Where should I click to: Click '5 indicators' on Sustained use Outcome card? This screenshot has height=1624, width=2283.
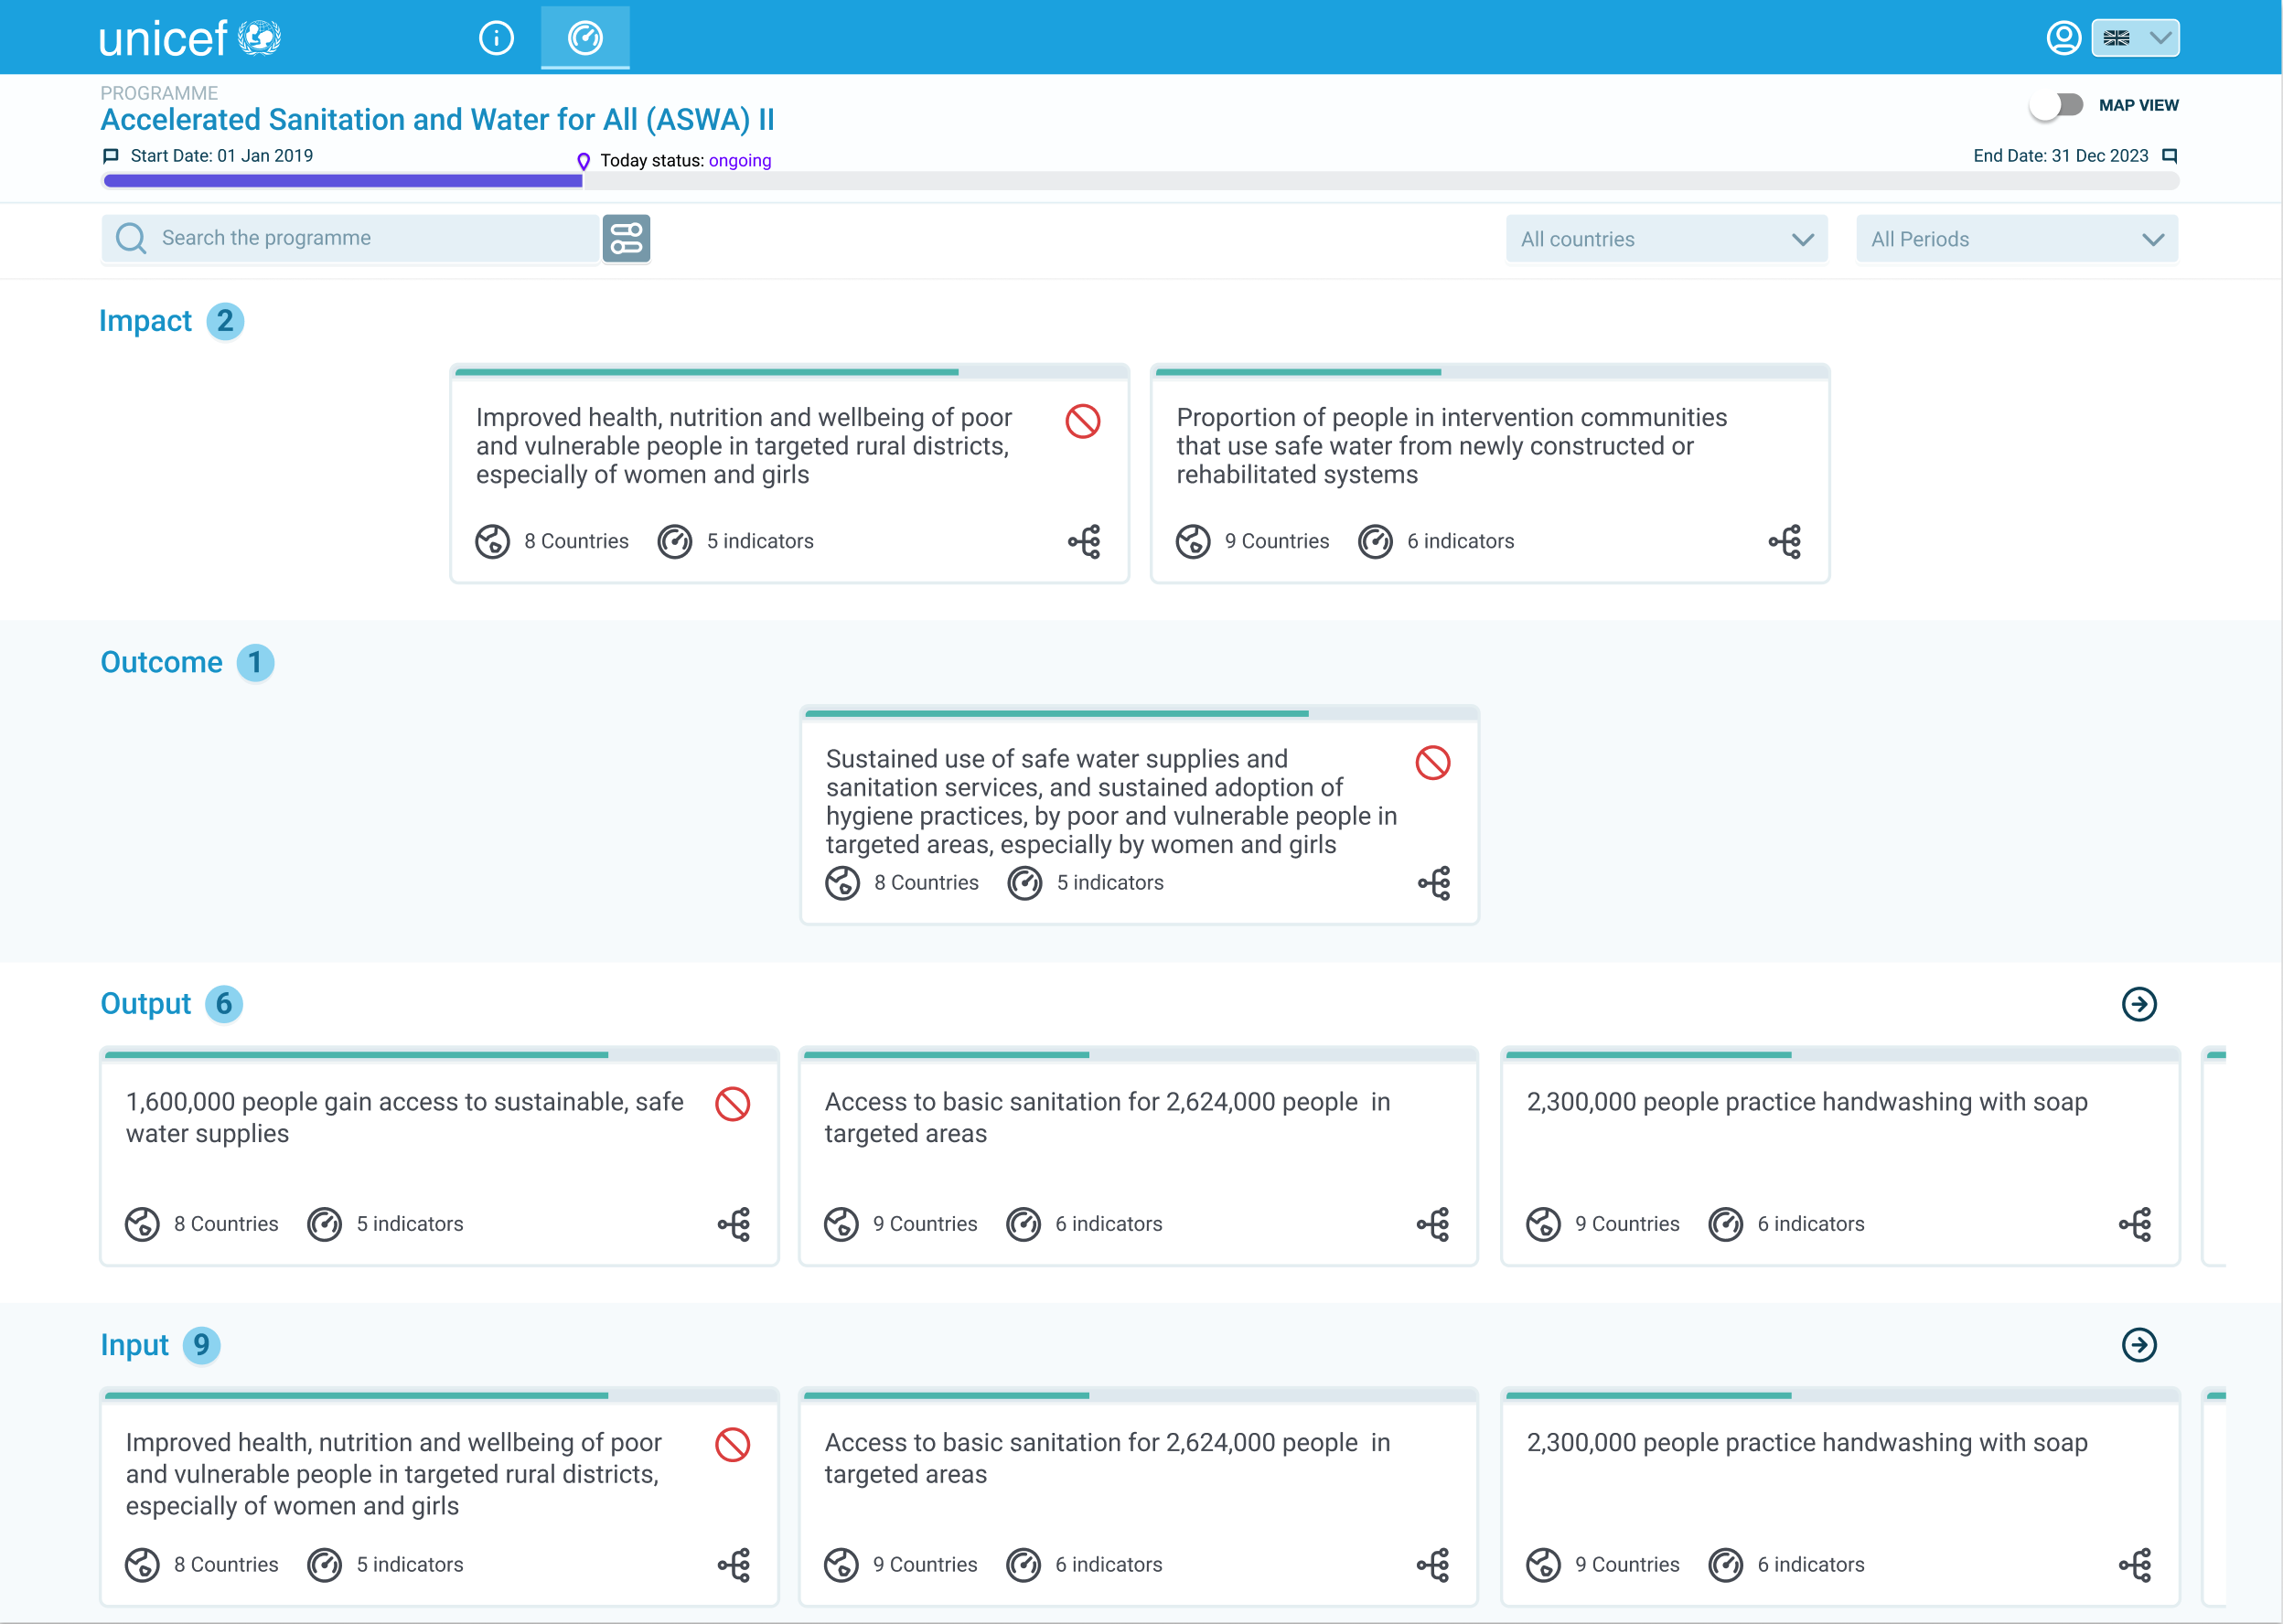pyautogui.click(x=1110, y=883)
